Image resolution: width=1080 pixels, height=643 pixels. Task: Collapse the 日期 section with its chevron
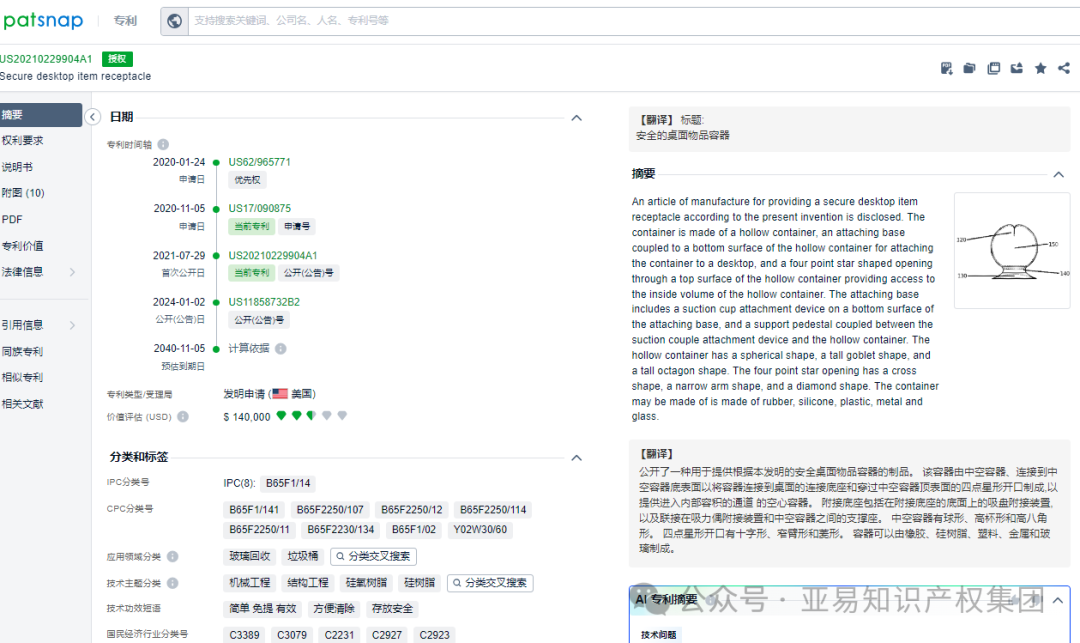(x=577, y=117)
